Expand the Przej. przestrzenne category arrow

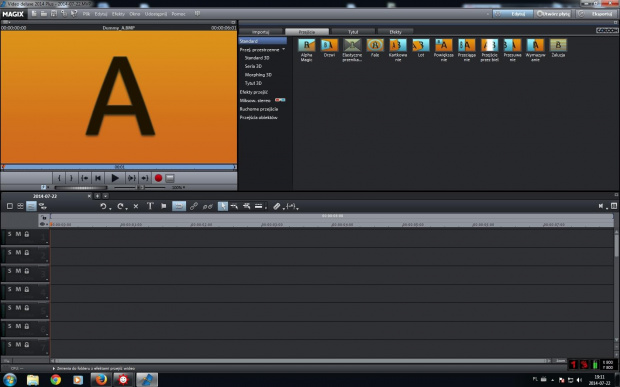(284, 49)
